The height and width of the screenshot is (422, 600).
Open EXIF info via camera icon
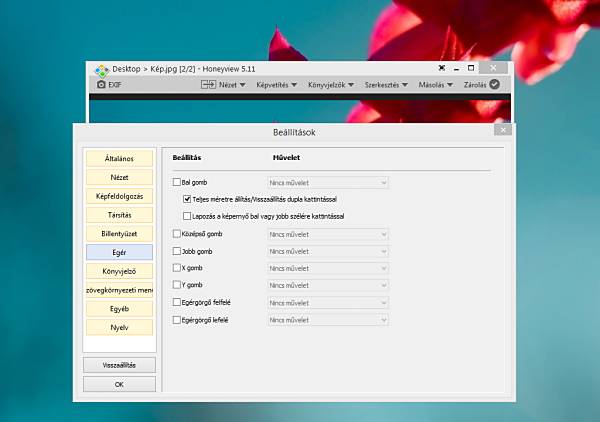point(101,85)
